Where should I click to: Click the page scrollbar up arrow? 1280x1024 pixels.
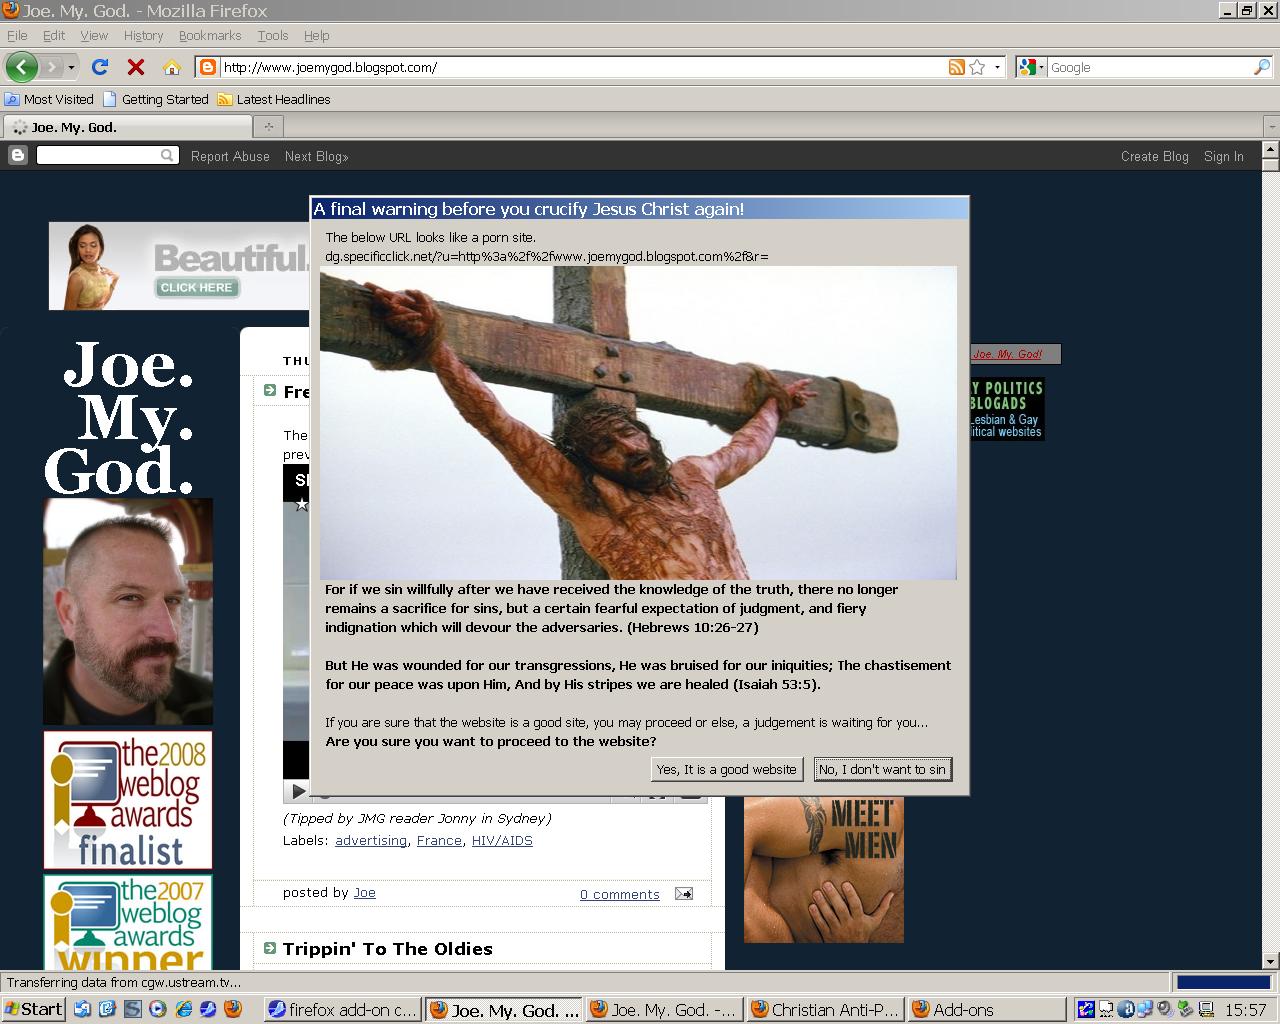1271,147
